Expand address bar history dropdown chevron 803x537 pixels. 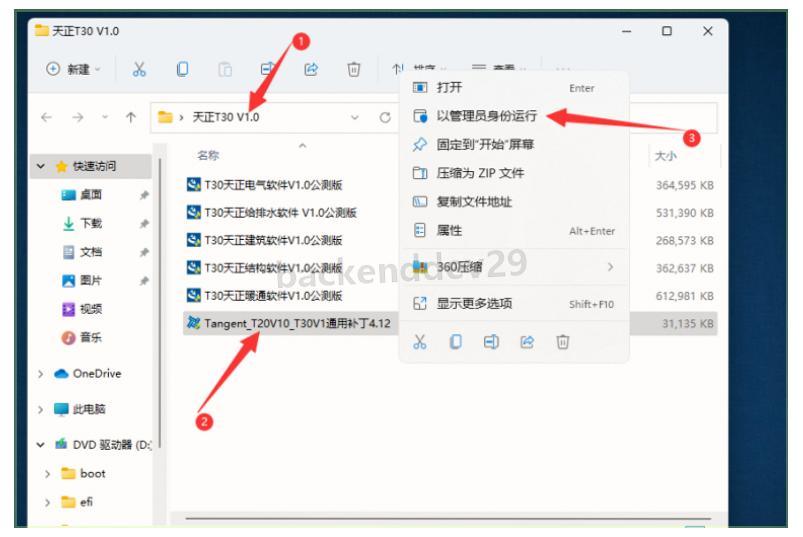point(355,118)
